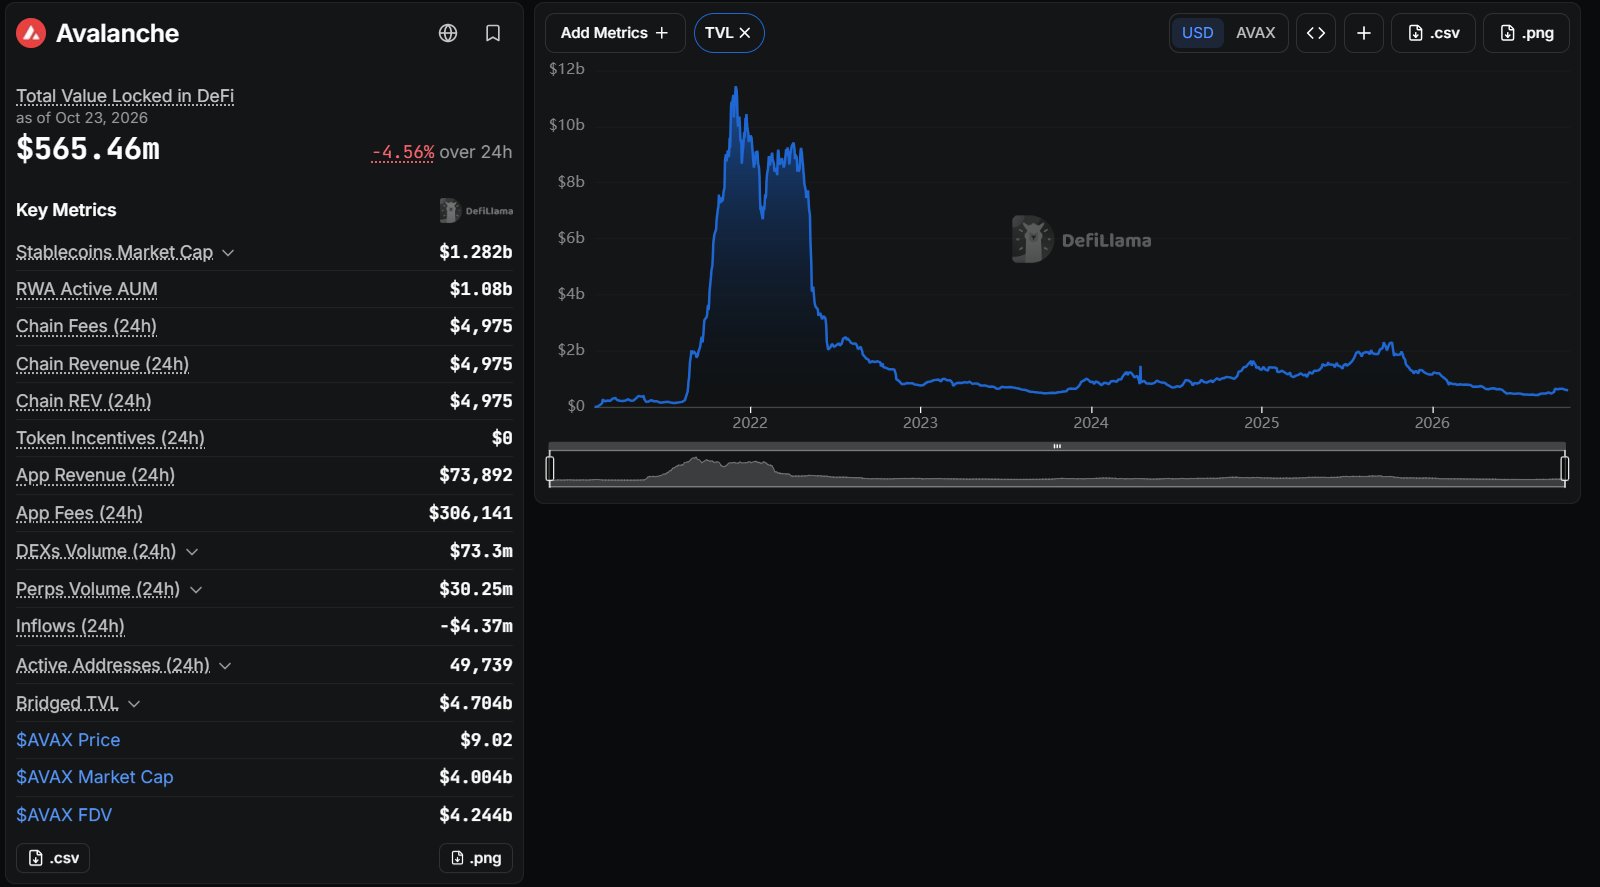
Task: Click the Total Value Locked in DeFi label
Action: (125, 96)
